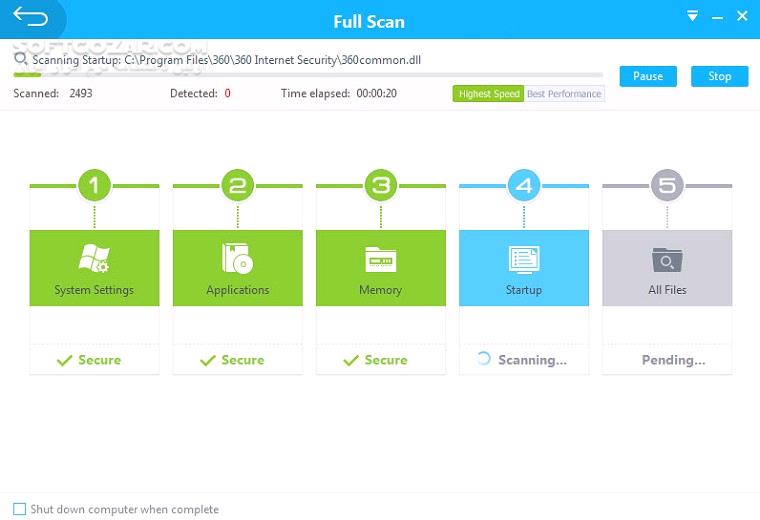Image resolution: width=760 pixels, height=520 pixels.
Task: Select step 1 circle marker
Action: coord(95,185)
